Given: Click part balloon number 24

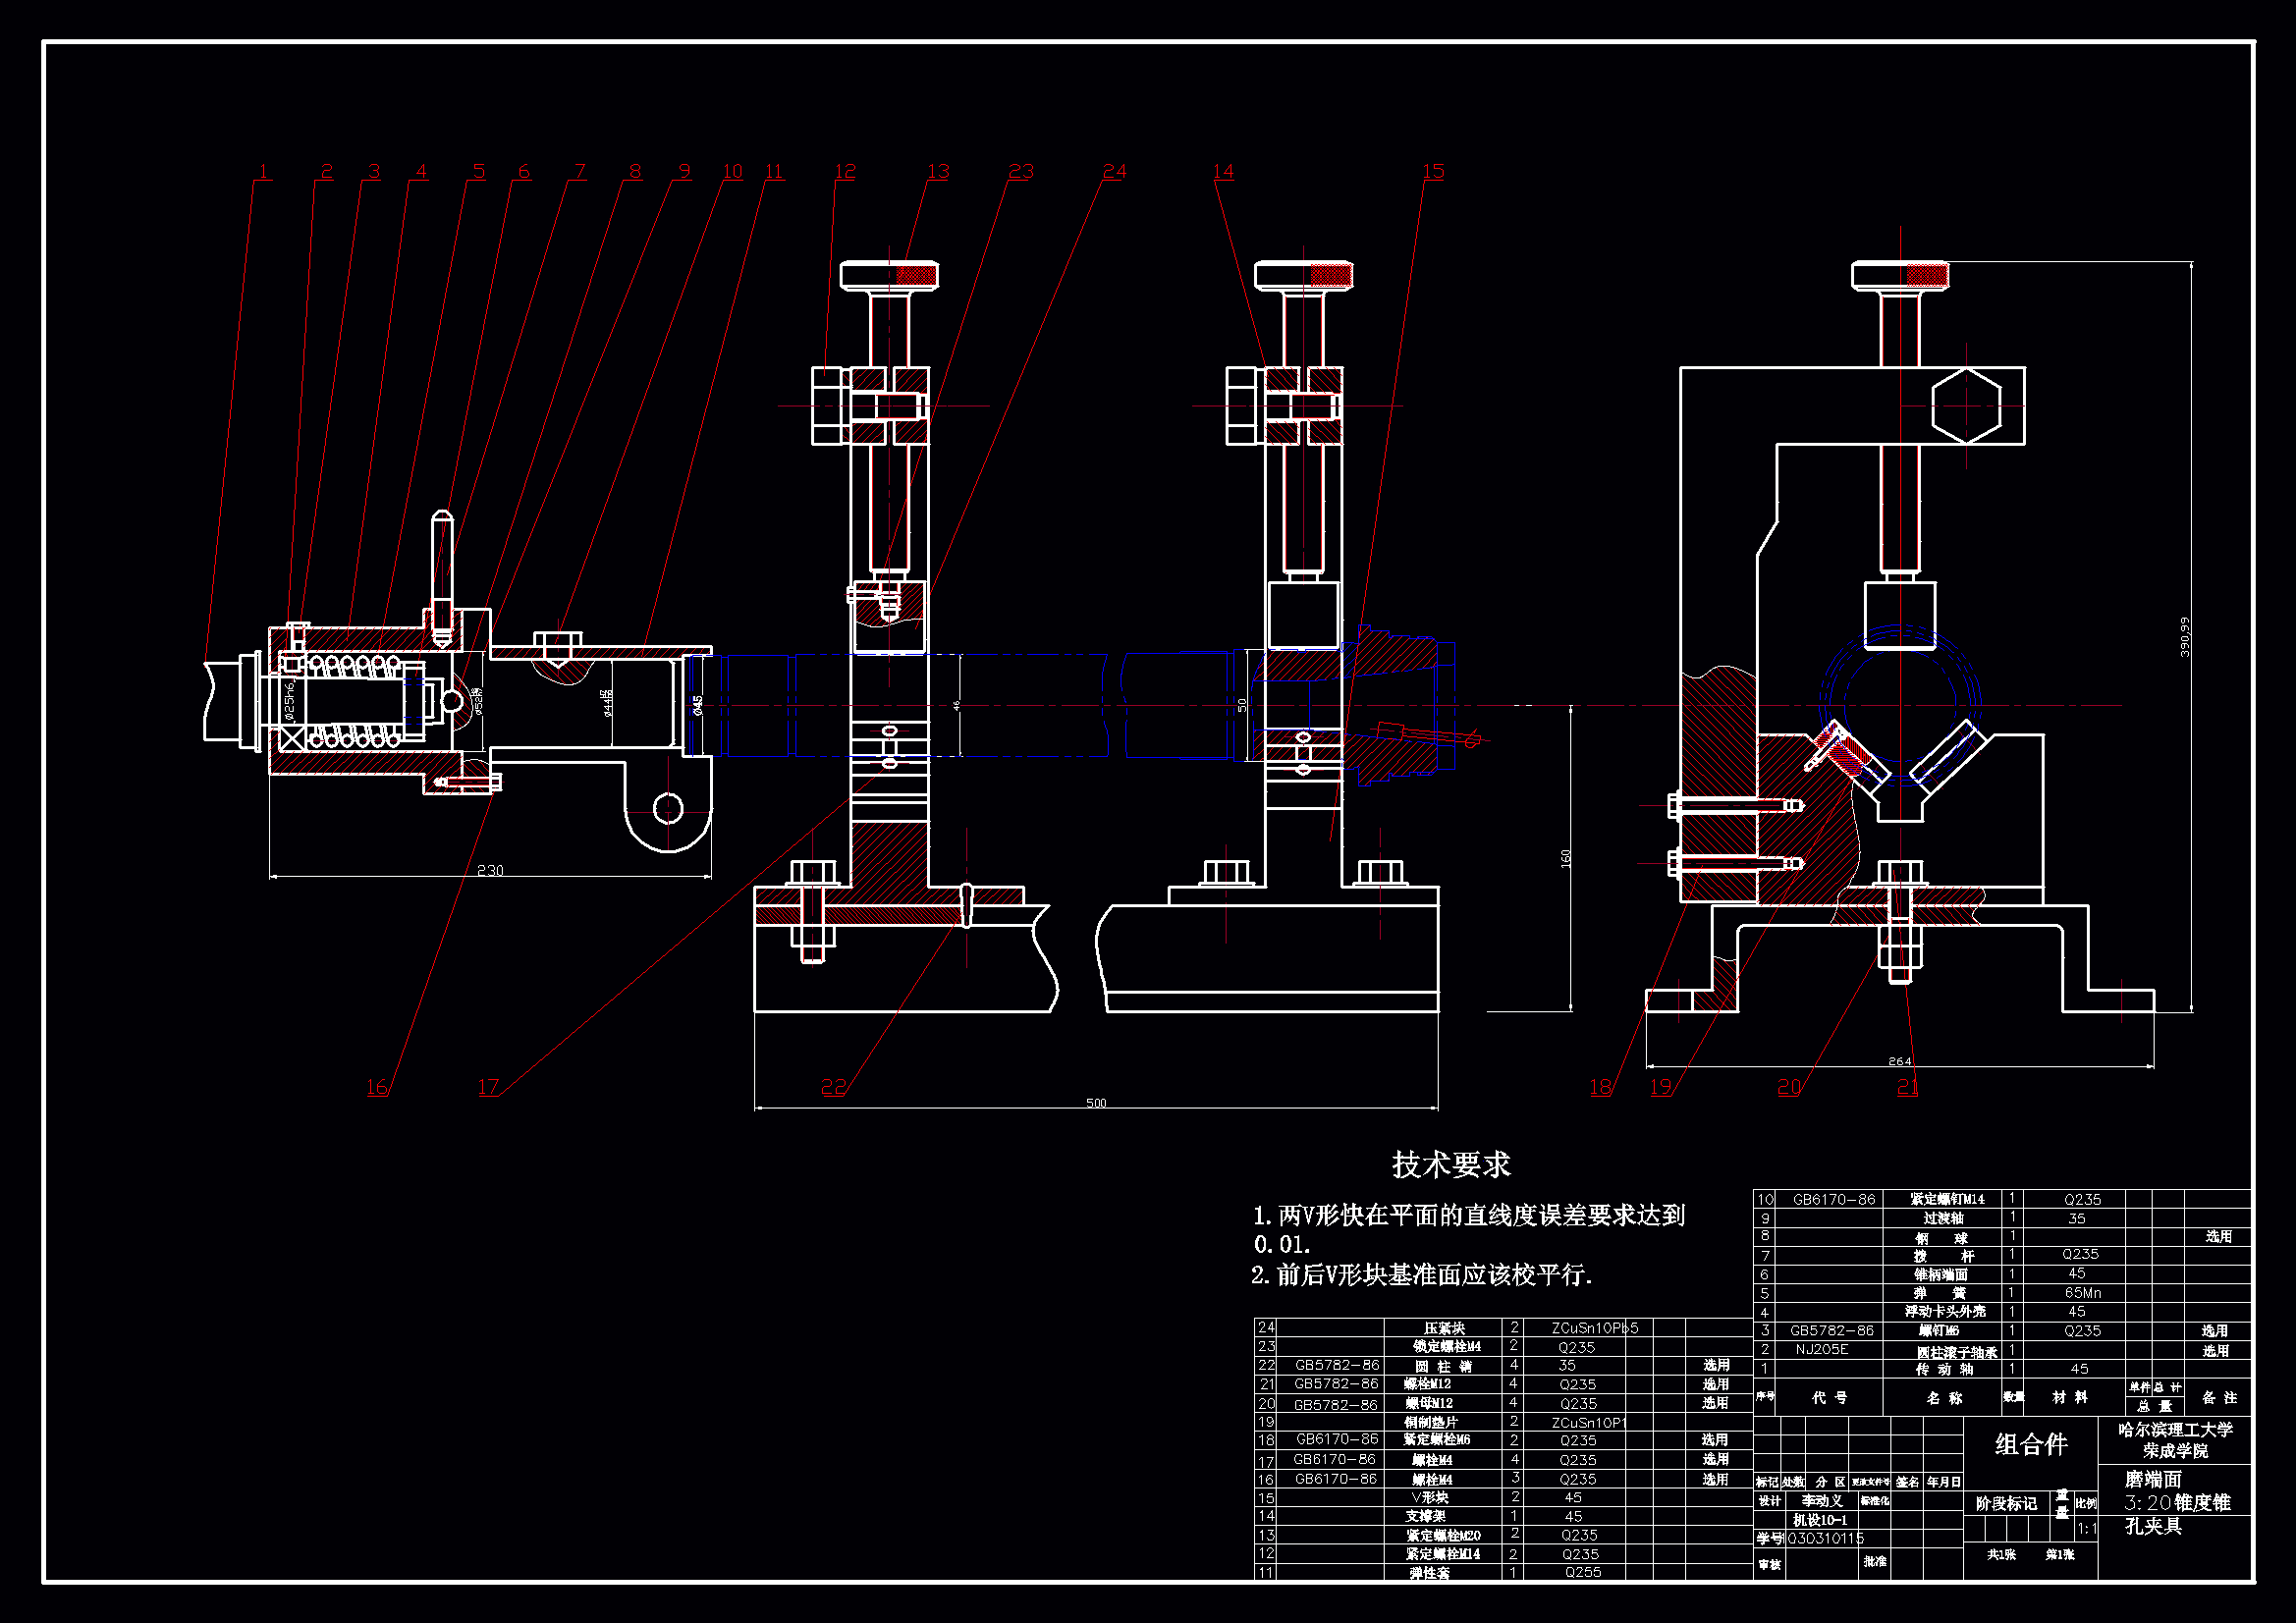Looking at the screenshot, I should (x=1114, y=172).
